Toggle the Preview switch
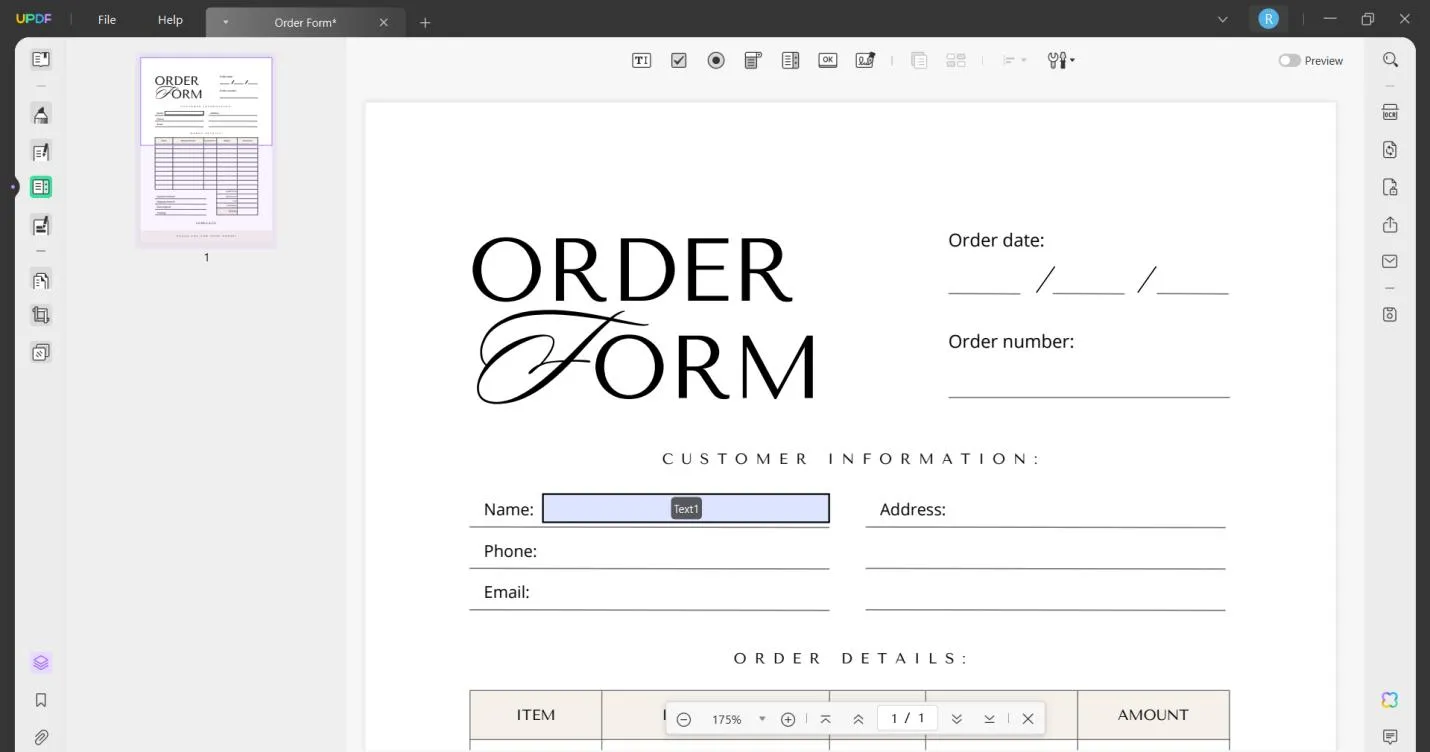This screenshot has height=752, width=1430. 1289,61
